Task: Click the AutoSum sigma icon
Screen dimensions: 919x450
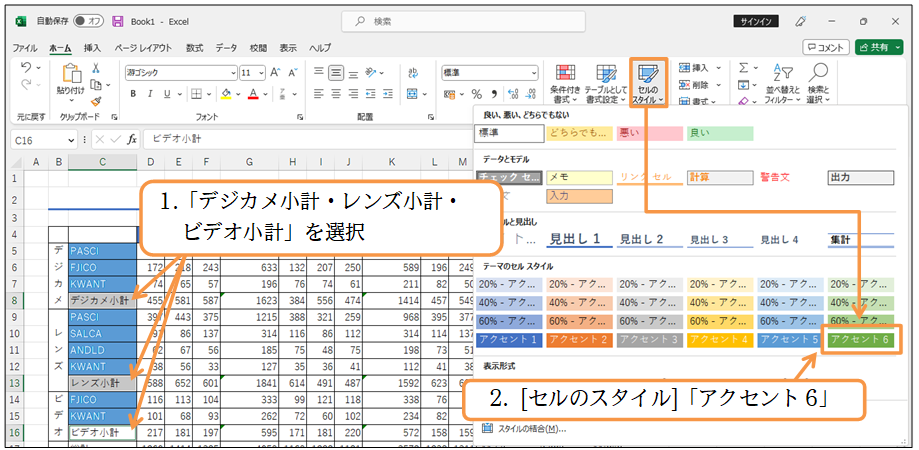Action: tap(743, 68)
